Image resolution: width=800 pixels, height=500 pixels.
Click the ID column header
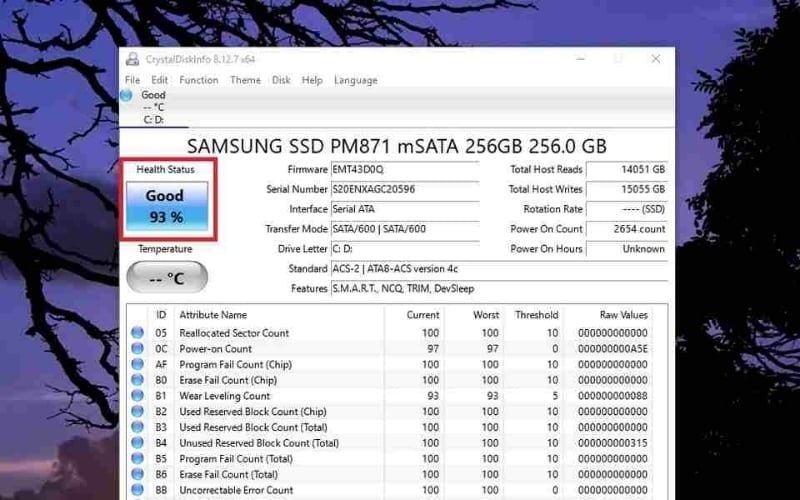(x=161, y=315)
